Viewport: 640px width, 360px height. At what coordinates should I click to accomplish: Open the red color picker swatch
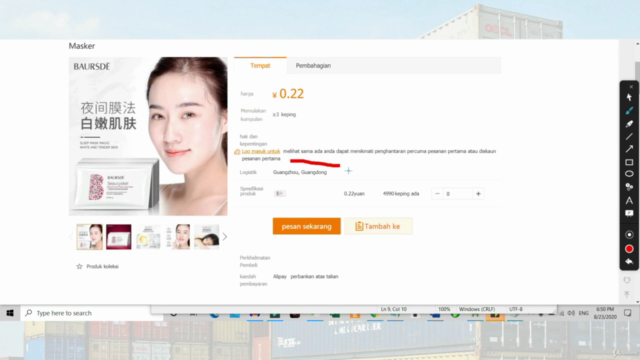pos(629,249)
